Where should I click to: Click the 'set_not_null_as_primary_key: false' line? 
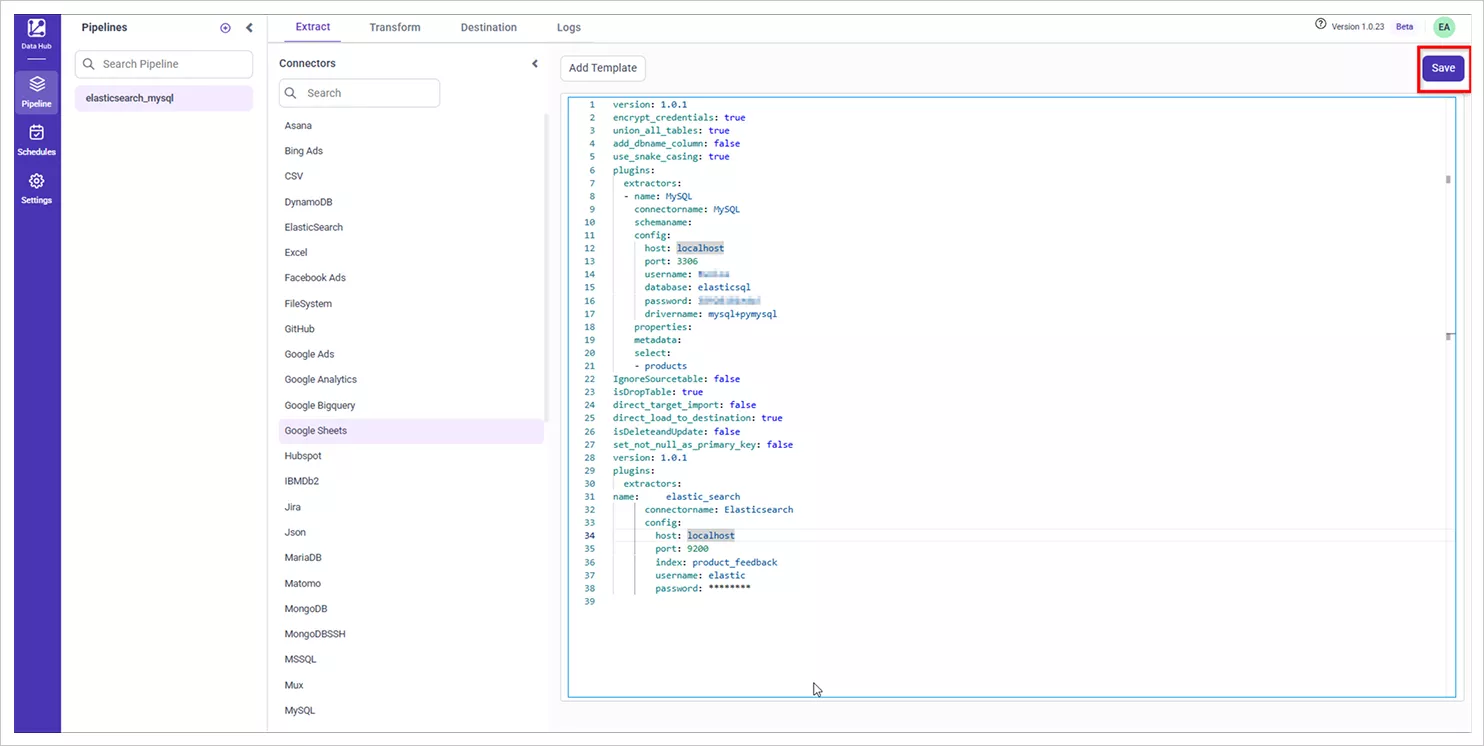click(x=703, y=444)
